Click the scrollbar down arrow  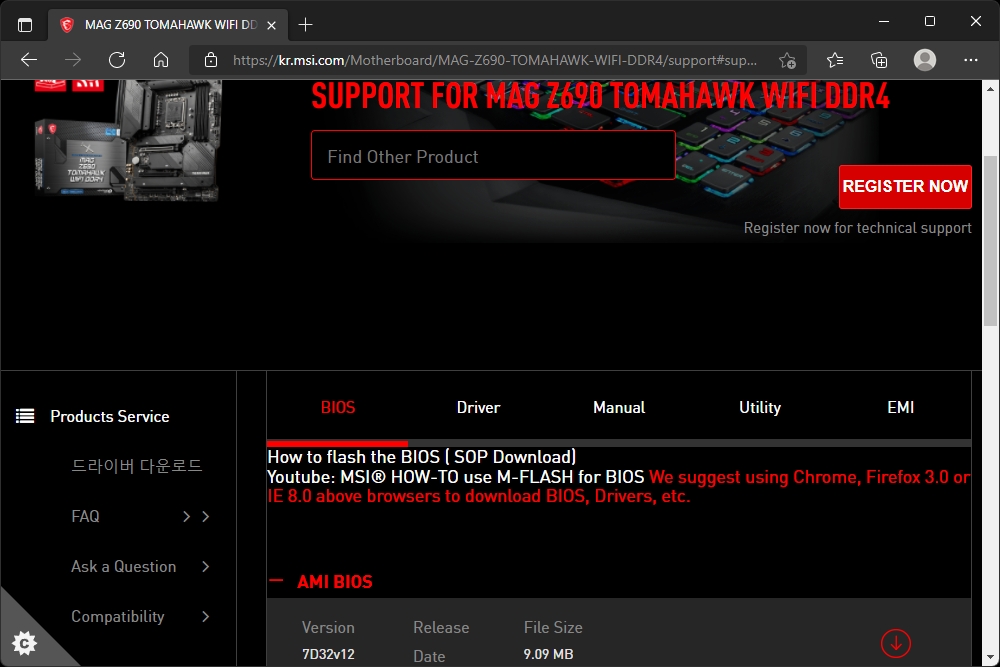pyautogui.click(x=990, y=657)
